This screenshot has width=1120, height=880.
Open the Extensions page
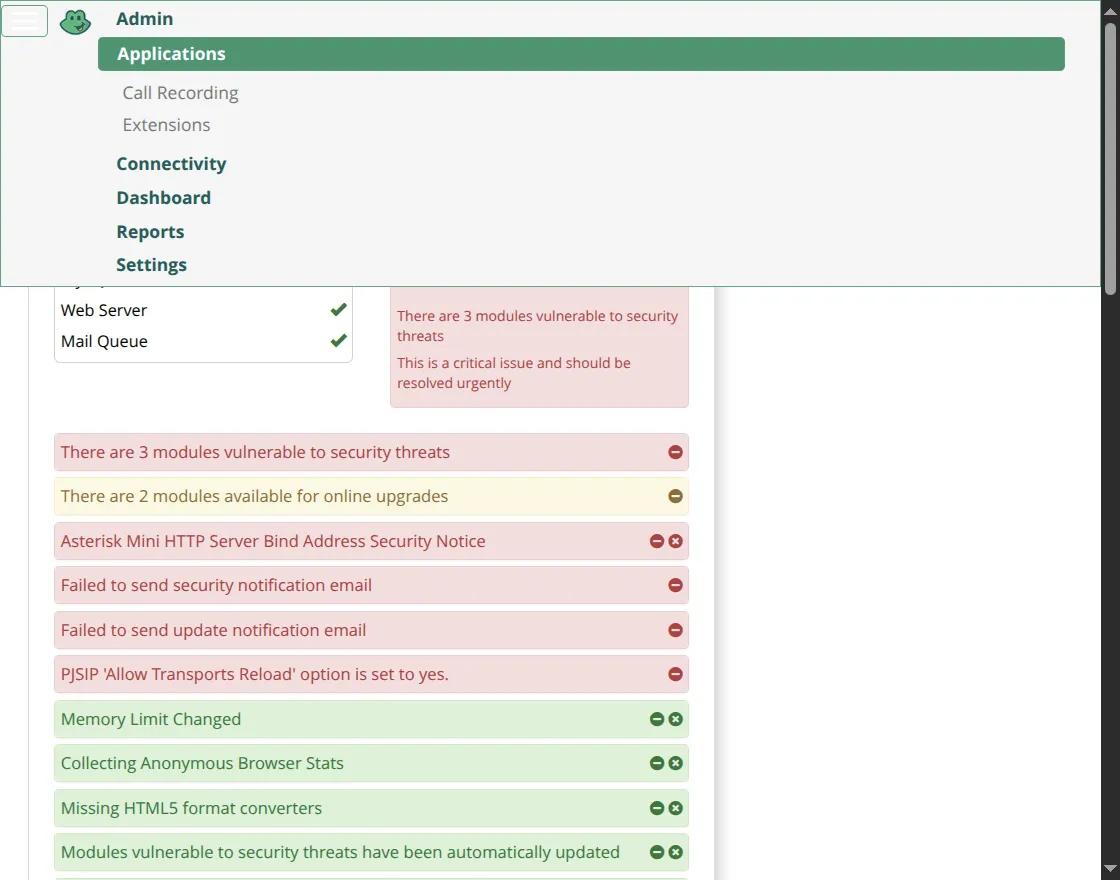(x=166, y=124)
